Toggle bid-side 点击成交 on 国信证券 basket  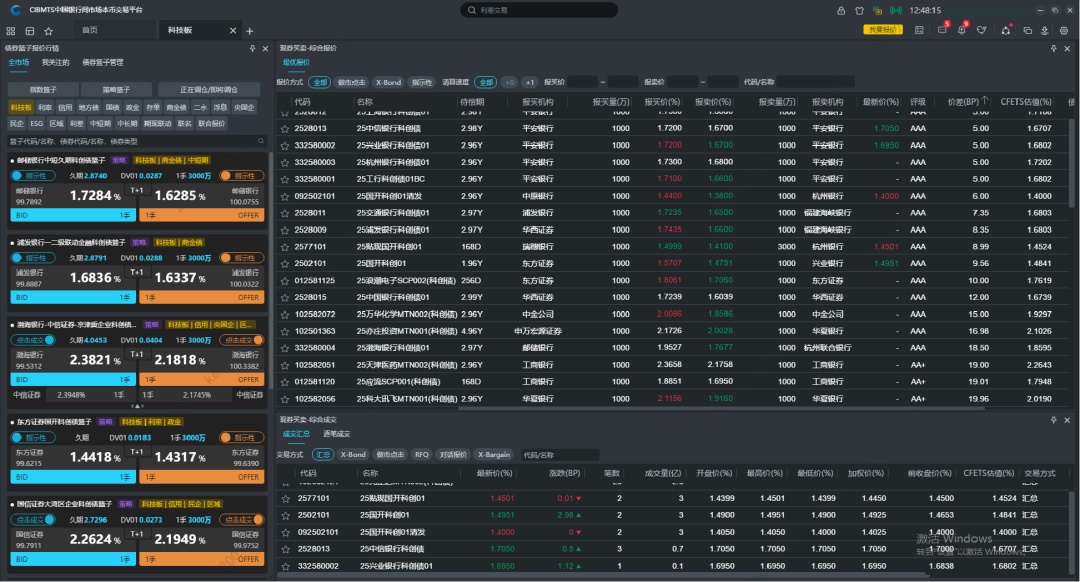point(33,519)
